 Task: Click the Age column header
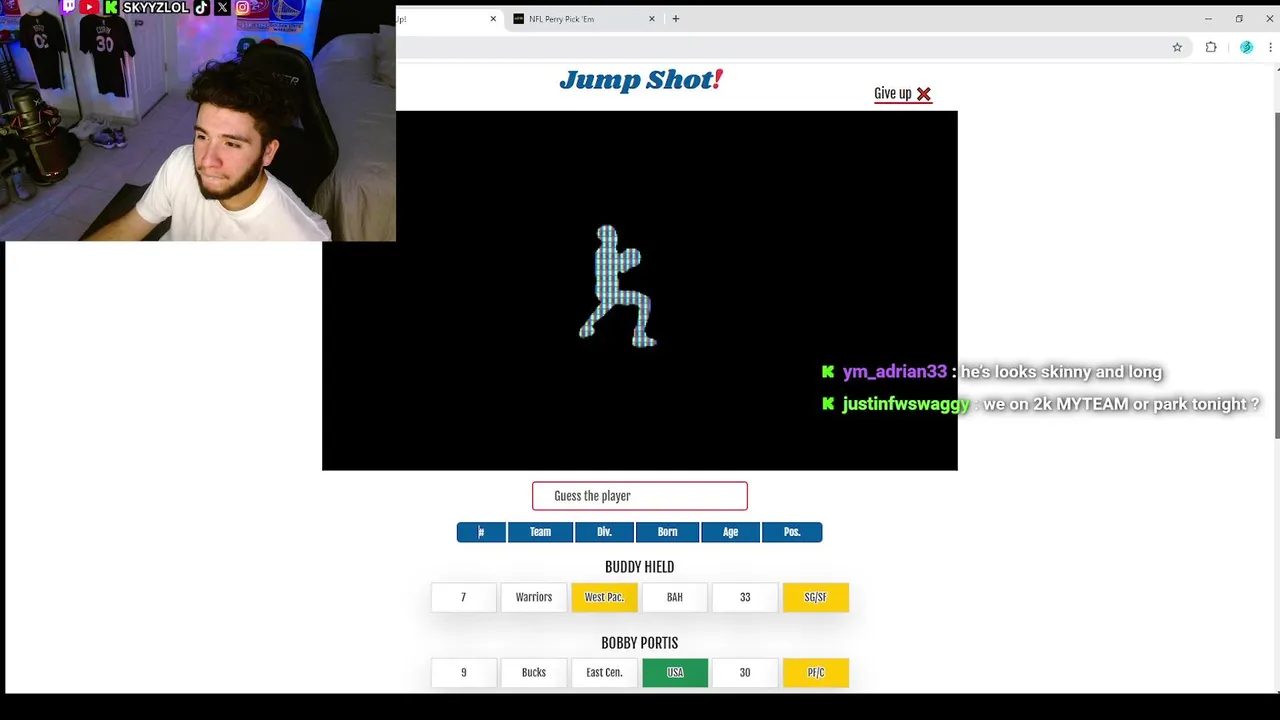(730, 532)
